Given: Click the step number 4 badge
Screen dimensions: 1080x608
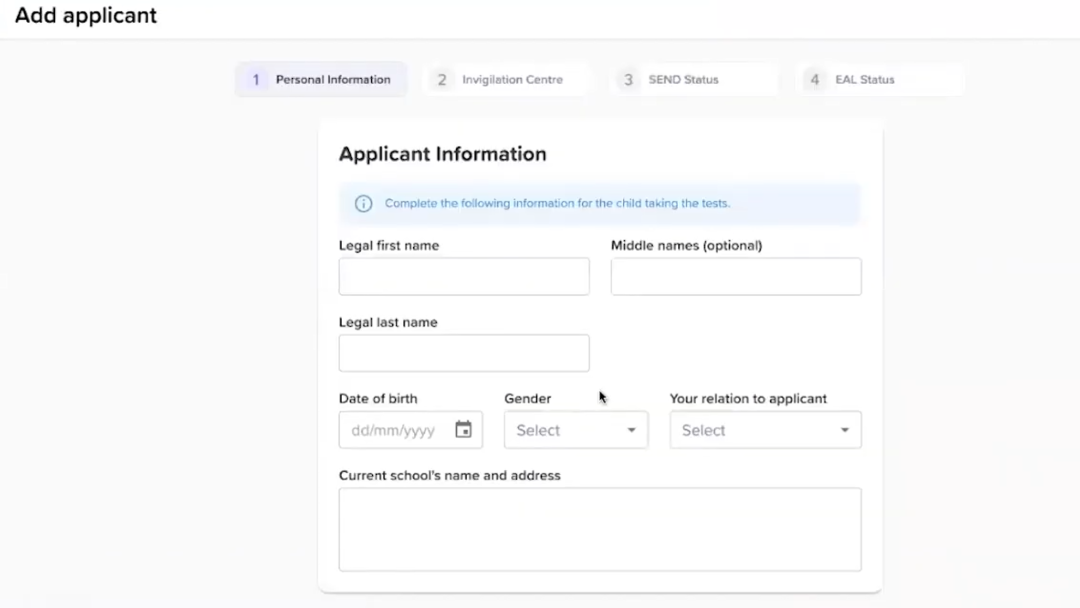Looking at the screenshot, I should point(815,80).
